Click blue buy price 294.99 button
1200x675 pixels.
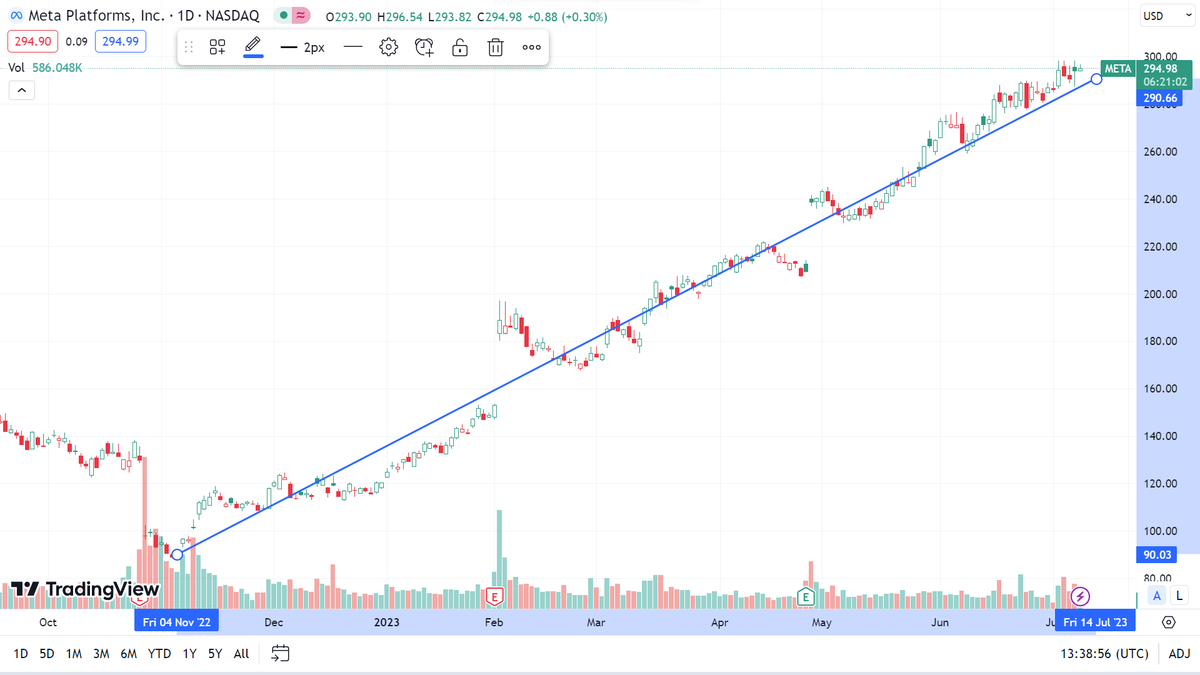click(x=120, y=41)
